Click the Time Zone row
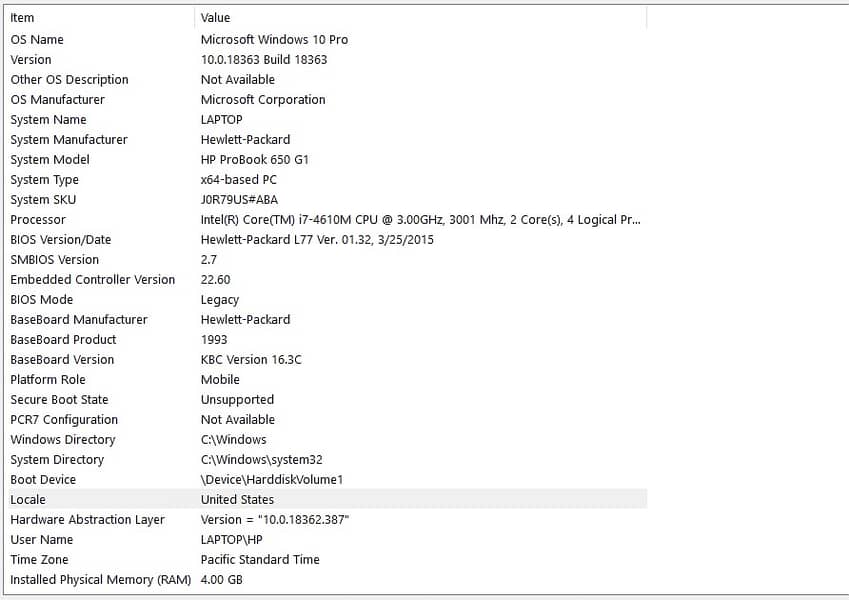The height and width of the screenshot is (600, 849). pyautogui.click(x=39, y=560)
